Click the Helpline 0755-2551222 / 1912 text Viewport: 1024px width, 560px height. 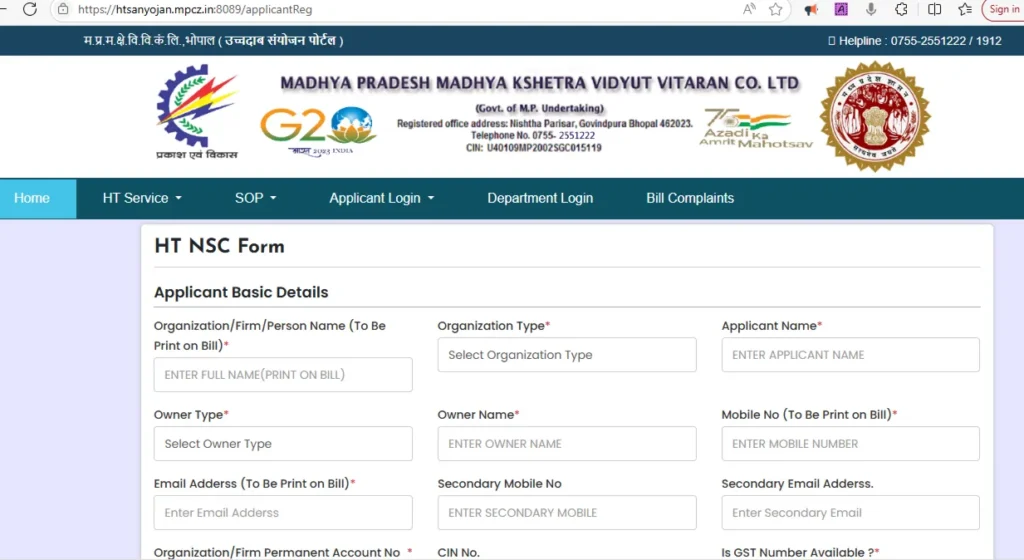[914, 40]
